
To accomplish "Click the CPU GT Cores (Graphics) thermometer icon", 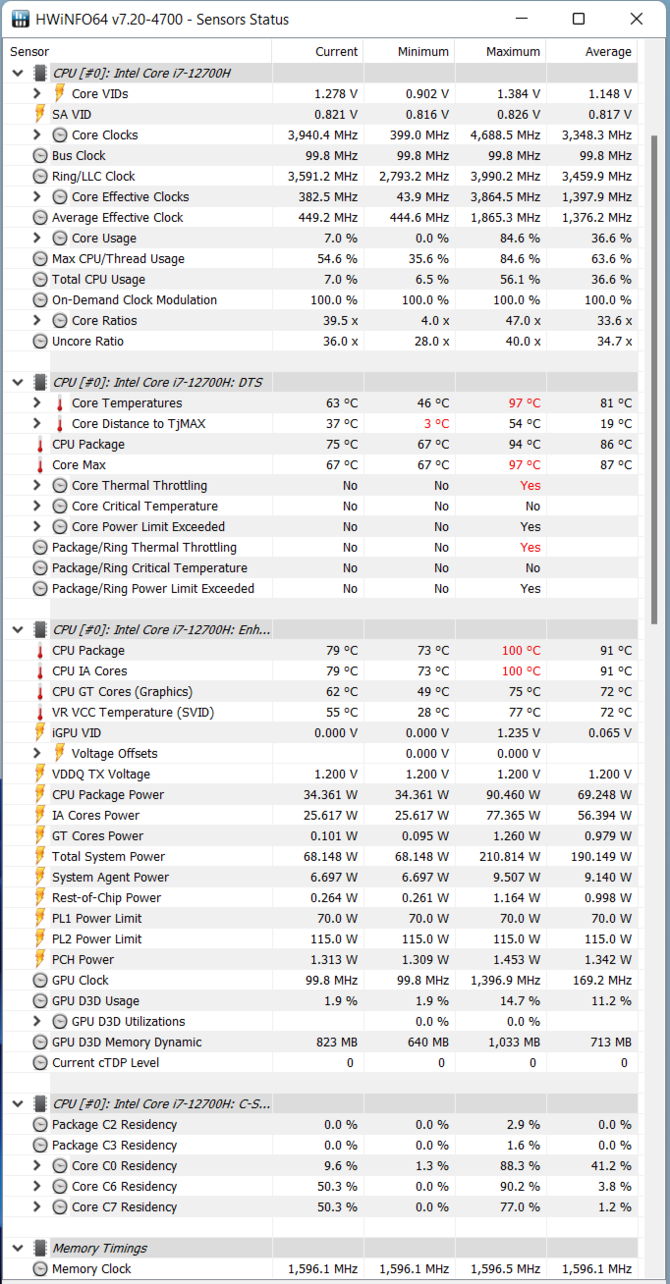I will click(40, 691).
